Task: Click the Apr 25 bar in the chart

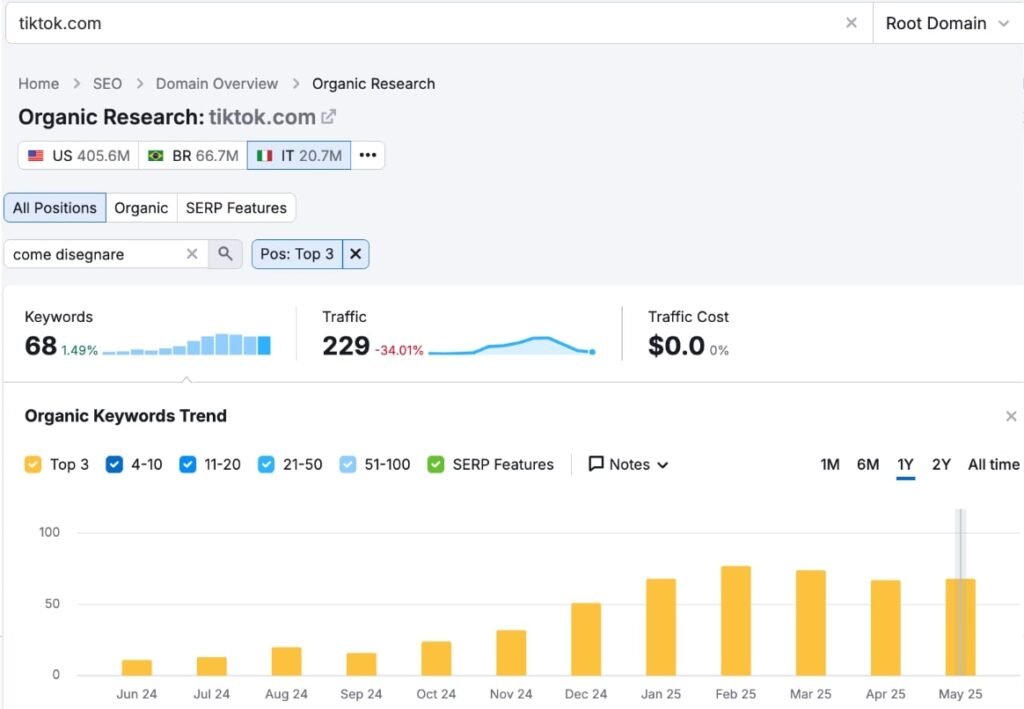Action: [x=886, y=627]
